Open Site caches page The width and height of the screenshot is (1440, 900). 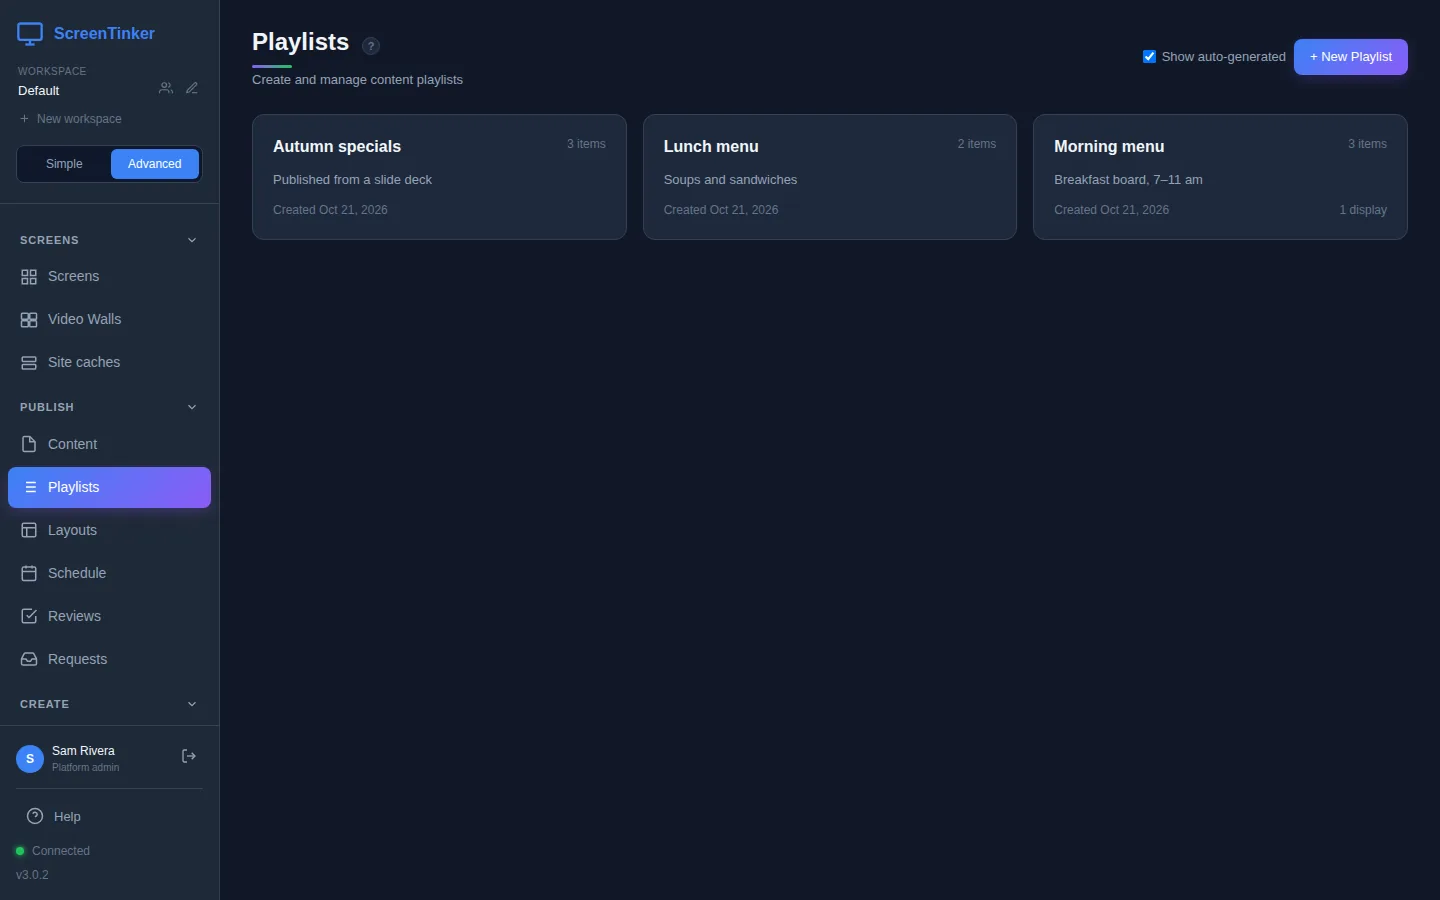pos(109,363)
